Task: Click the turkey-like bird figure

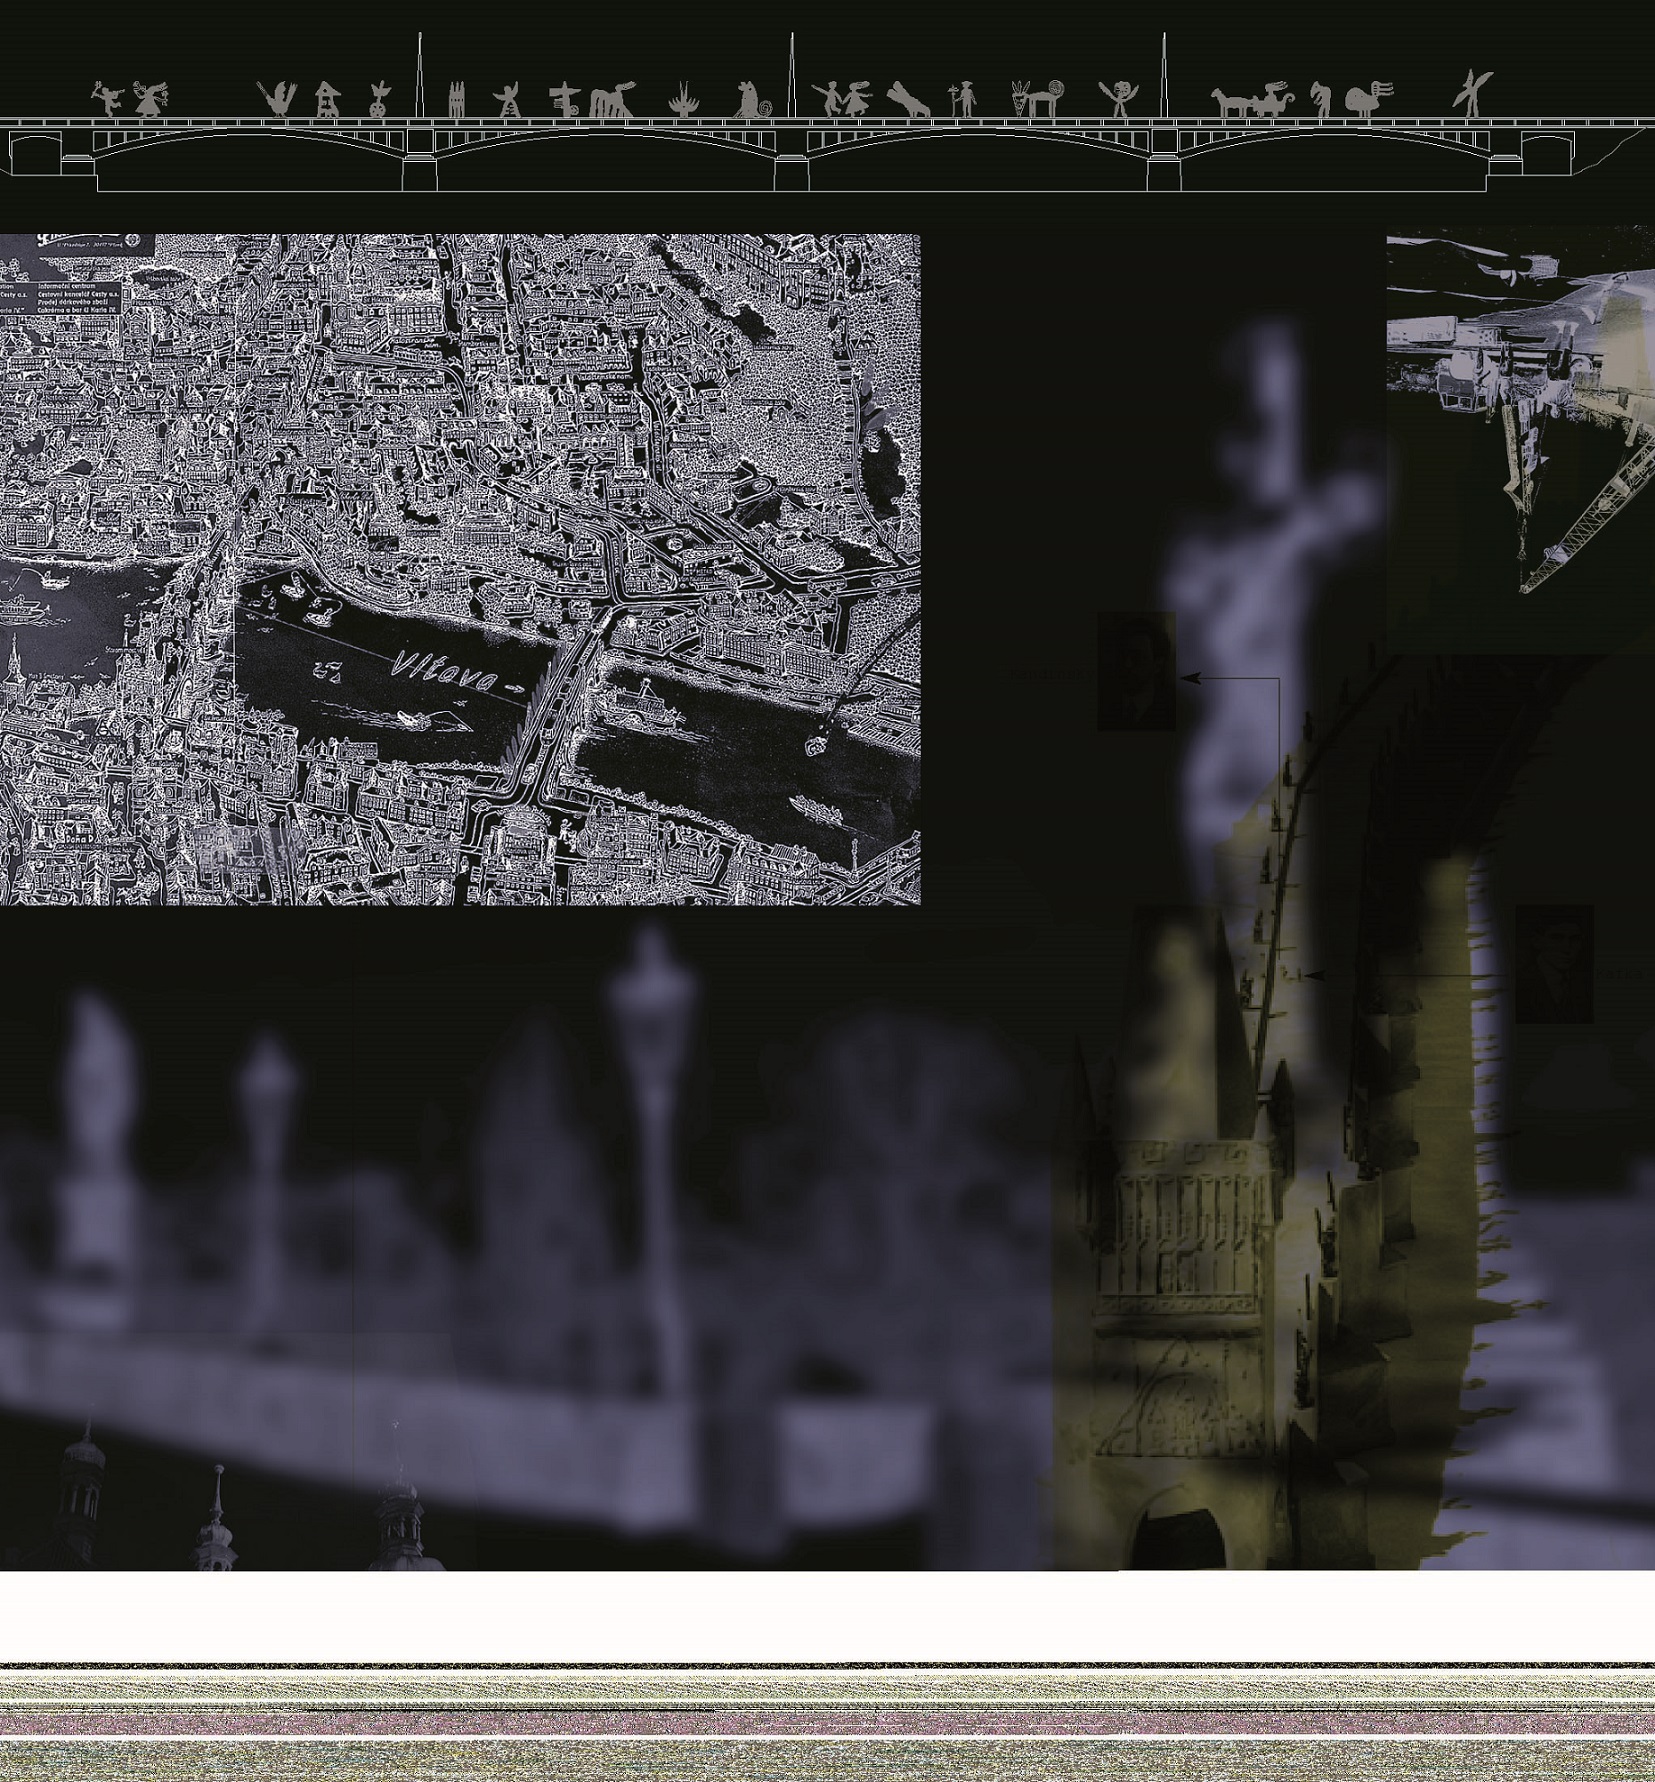Action: 1370,99
